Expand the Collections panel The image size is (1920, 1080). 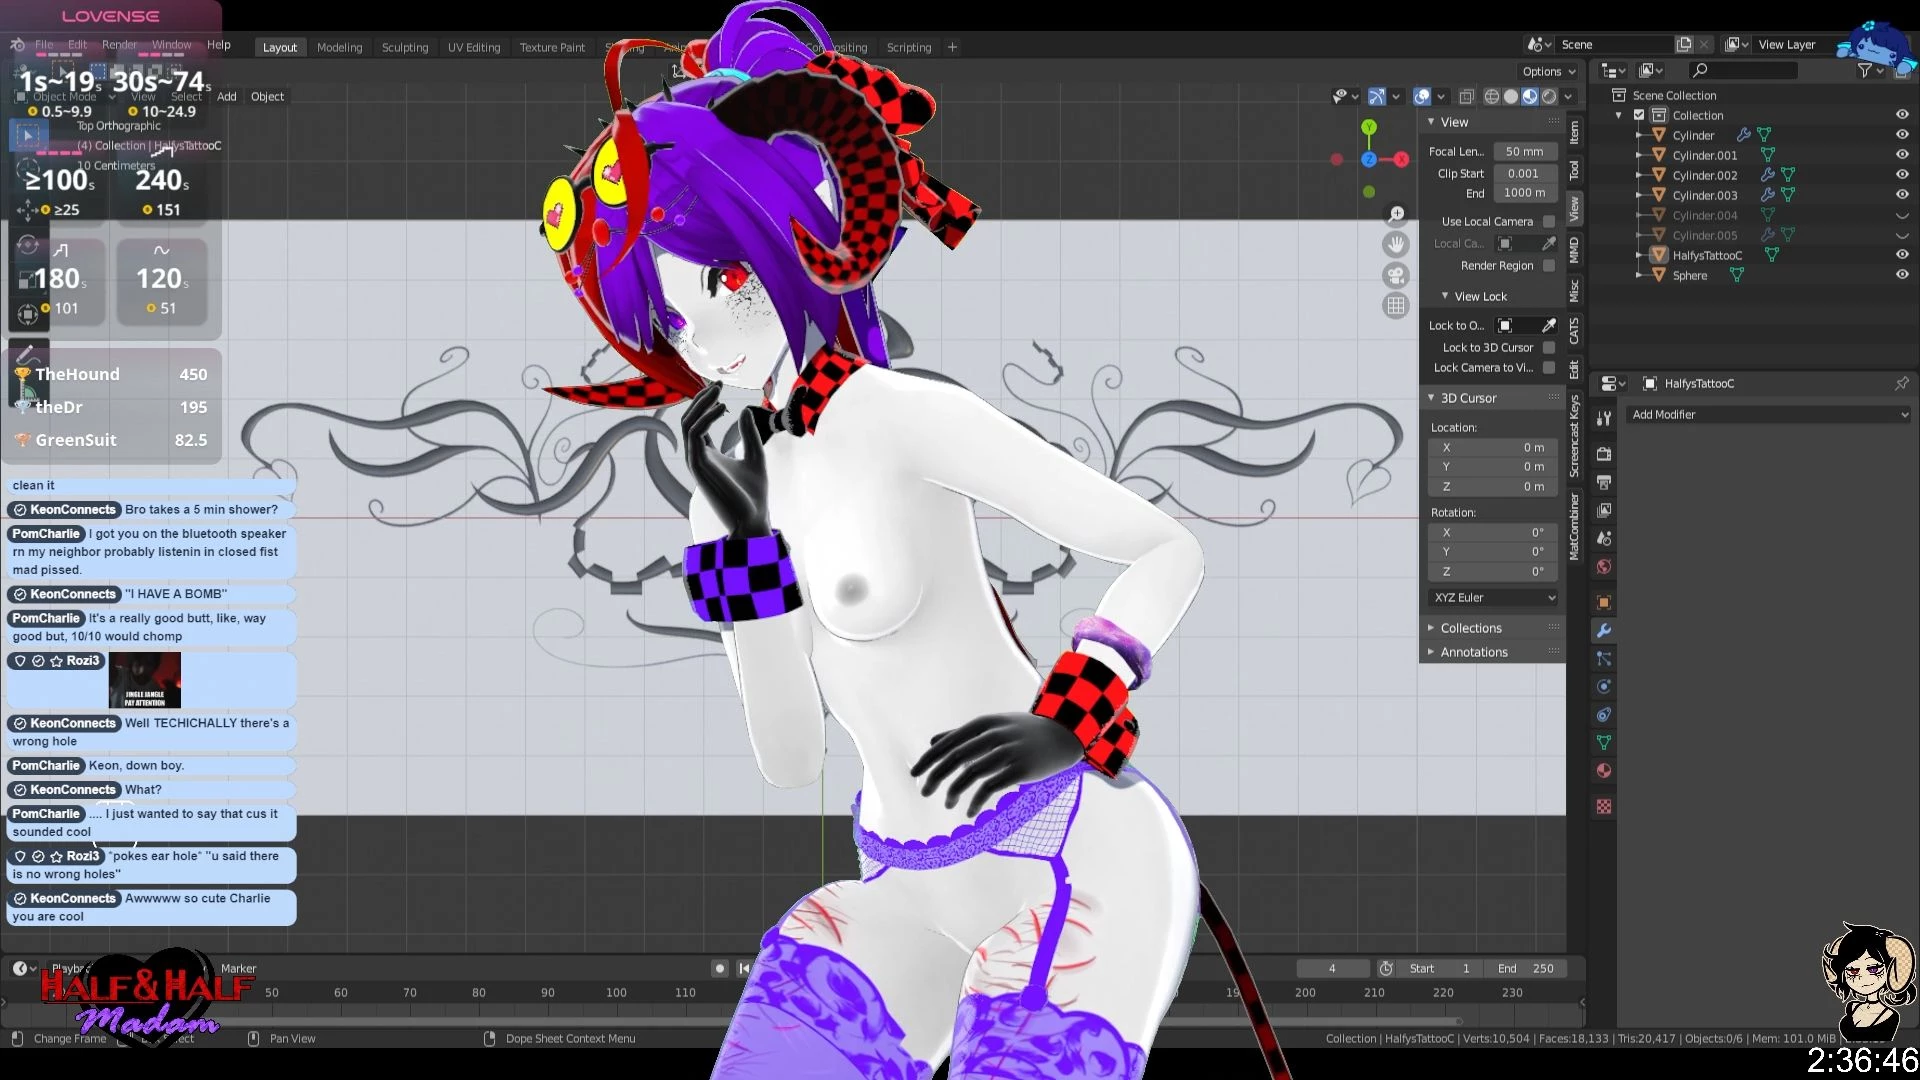pos(1470,628)
